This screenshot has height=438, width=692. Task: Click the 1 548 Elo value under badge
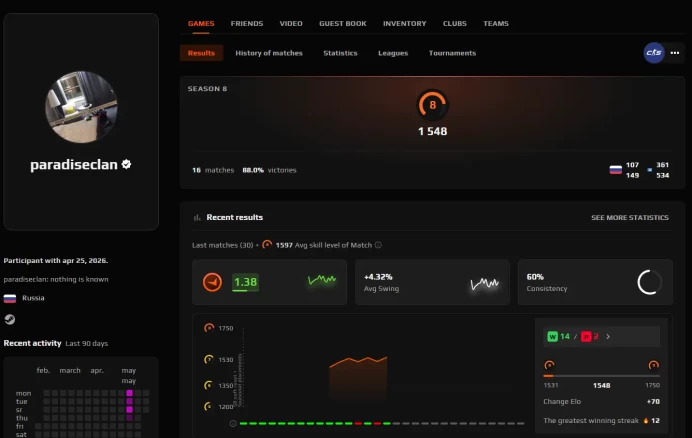(x=432, y=132)
